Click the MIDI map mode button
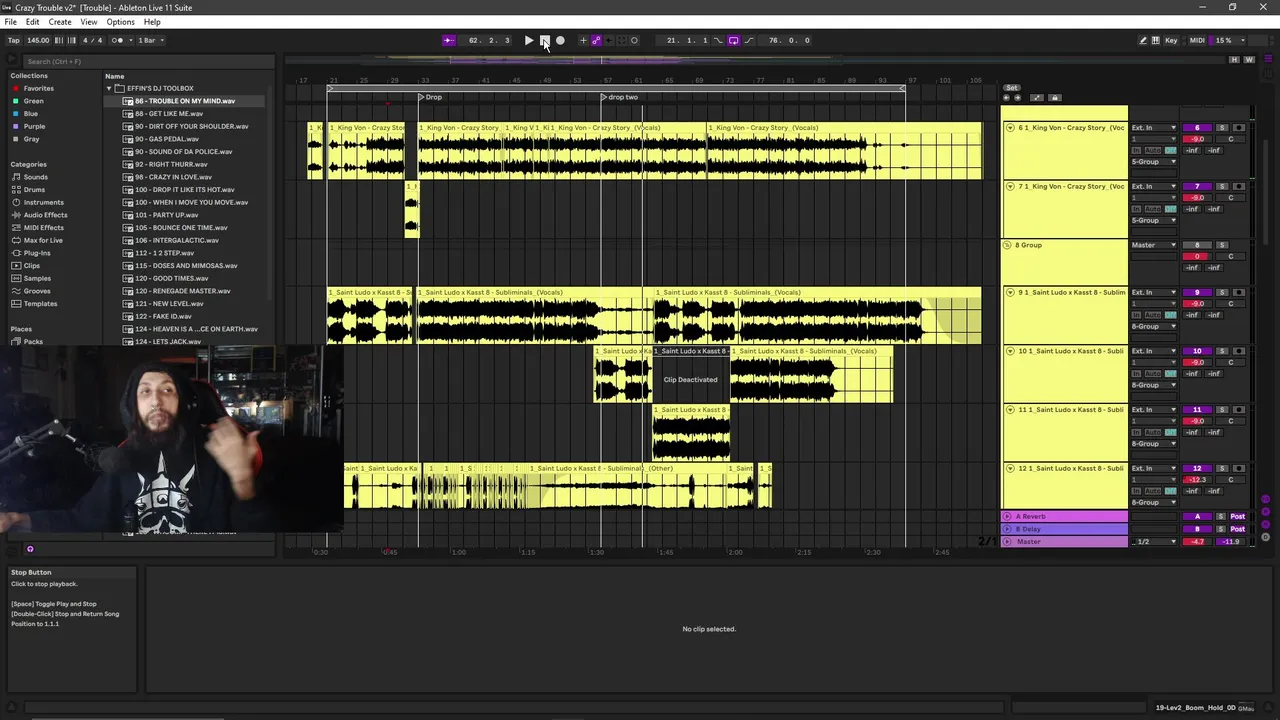1280x720 pixels. (1197, 40)
